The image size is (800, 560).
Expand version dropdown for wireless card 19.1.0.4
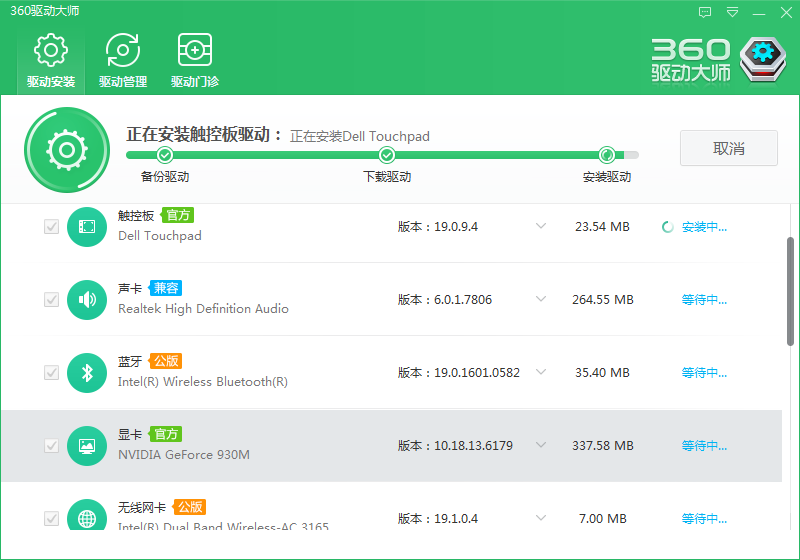541,518
